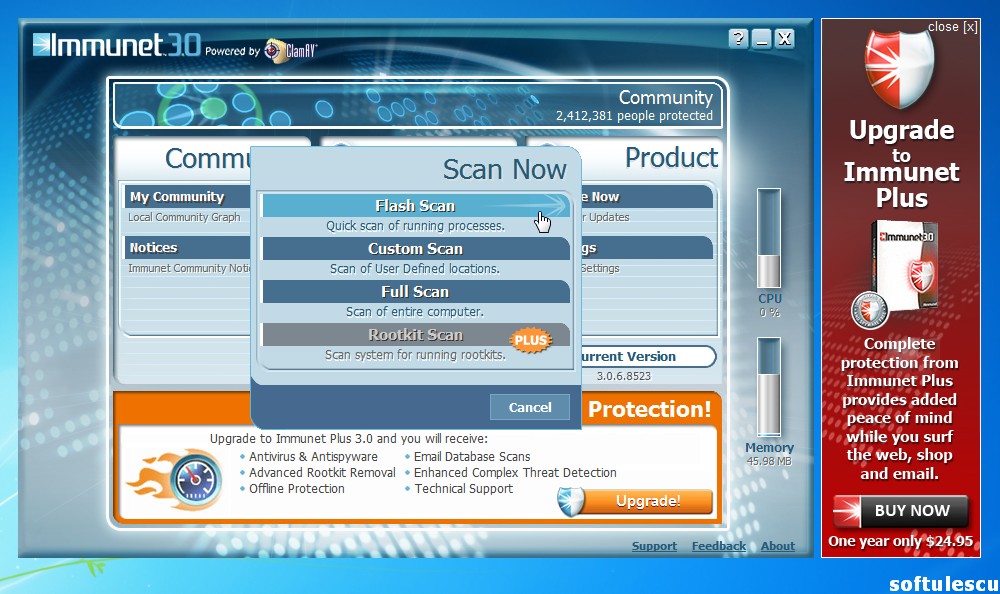Click the round seal badge on product box
This screenshot has width=1000, height=594.
(x=870, y=310)
